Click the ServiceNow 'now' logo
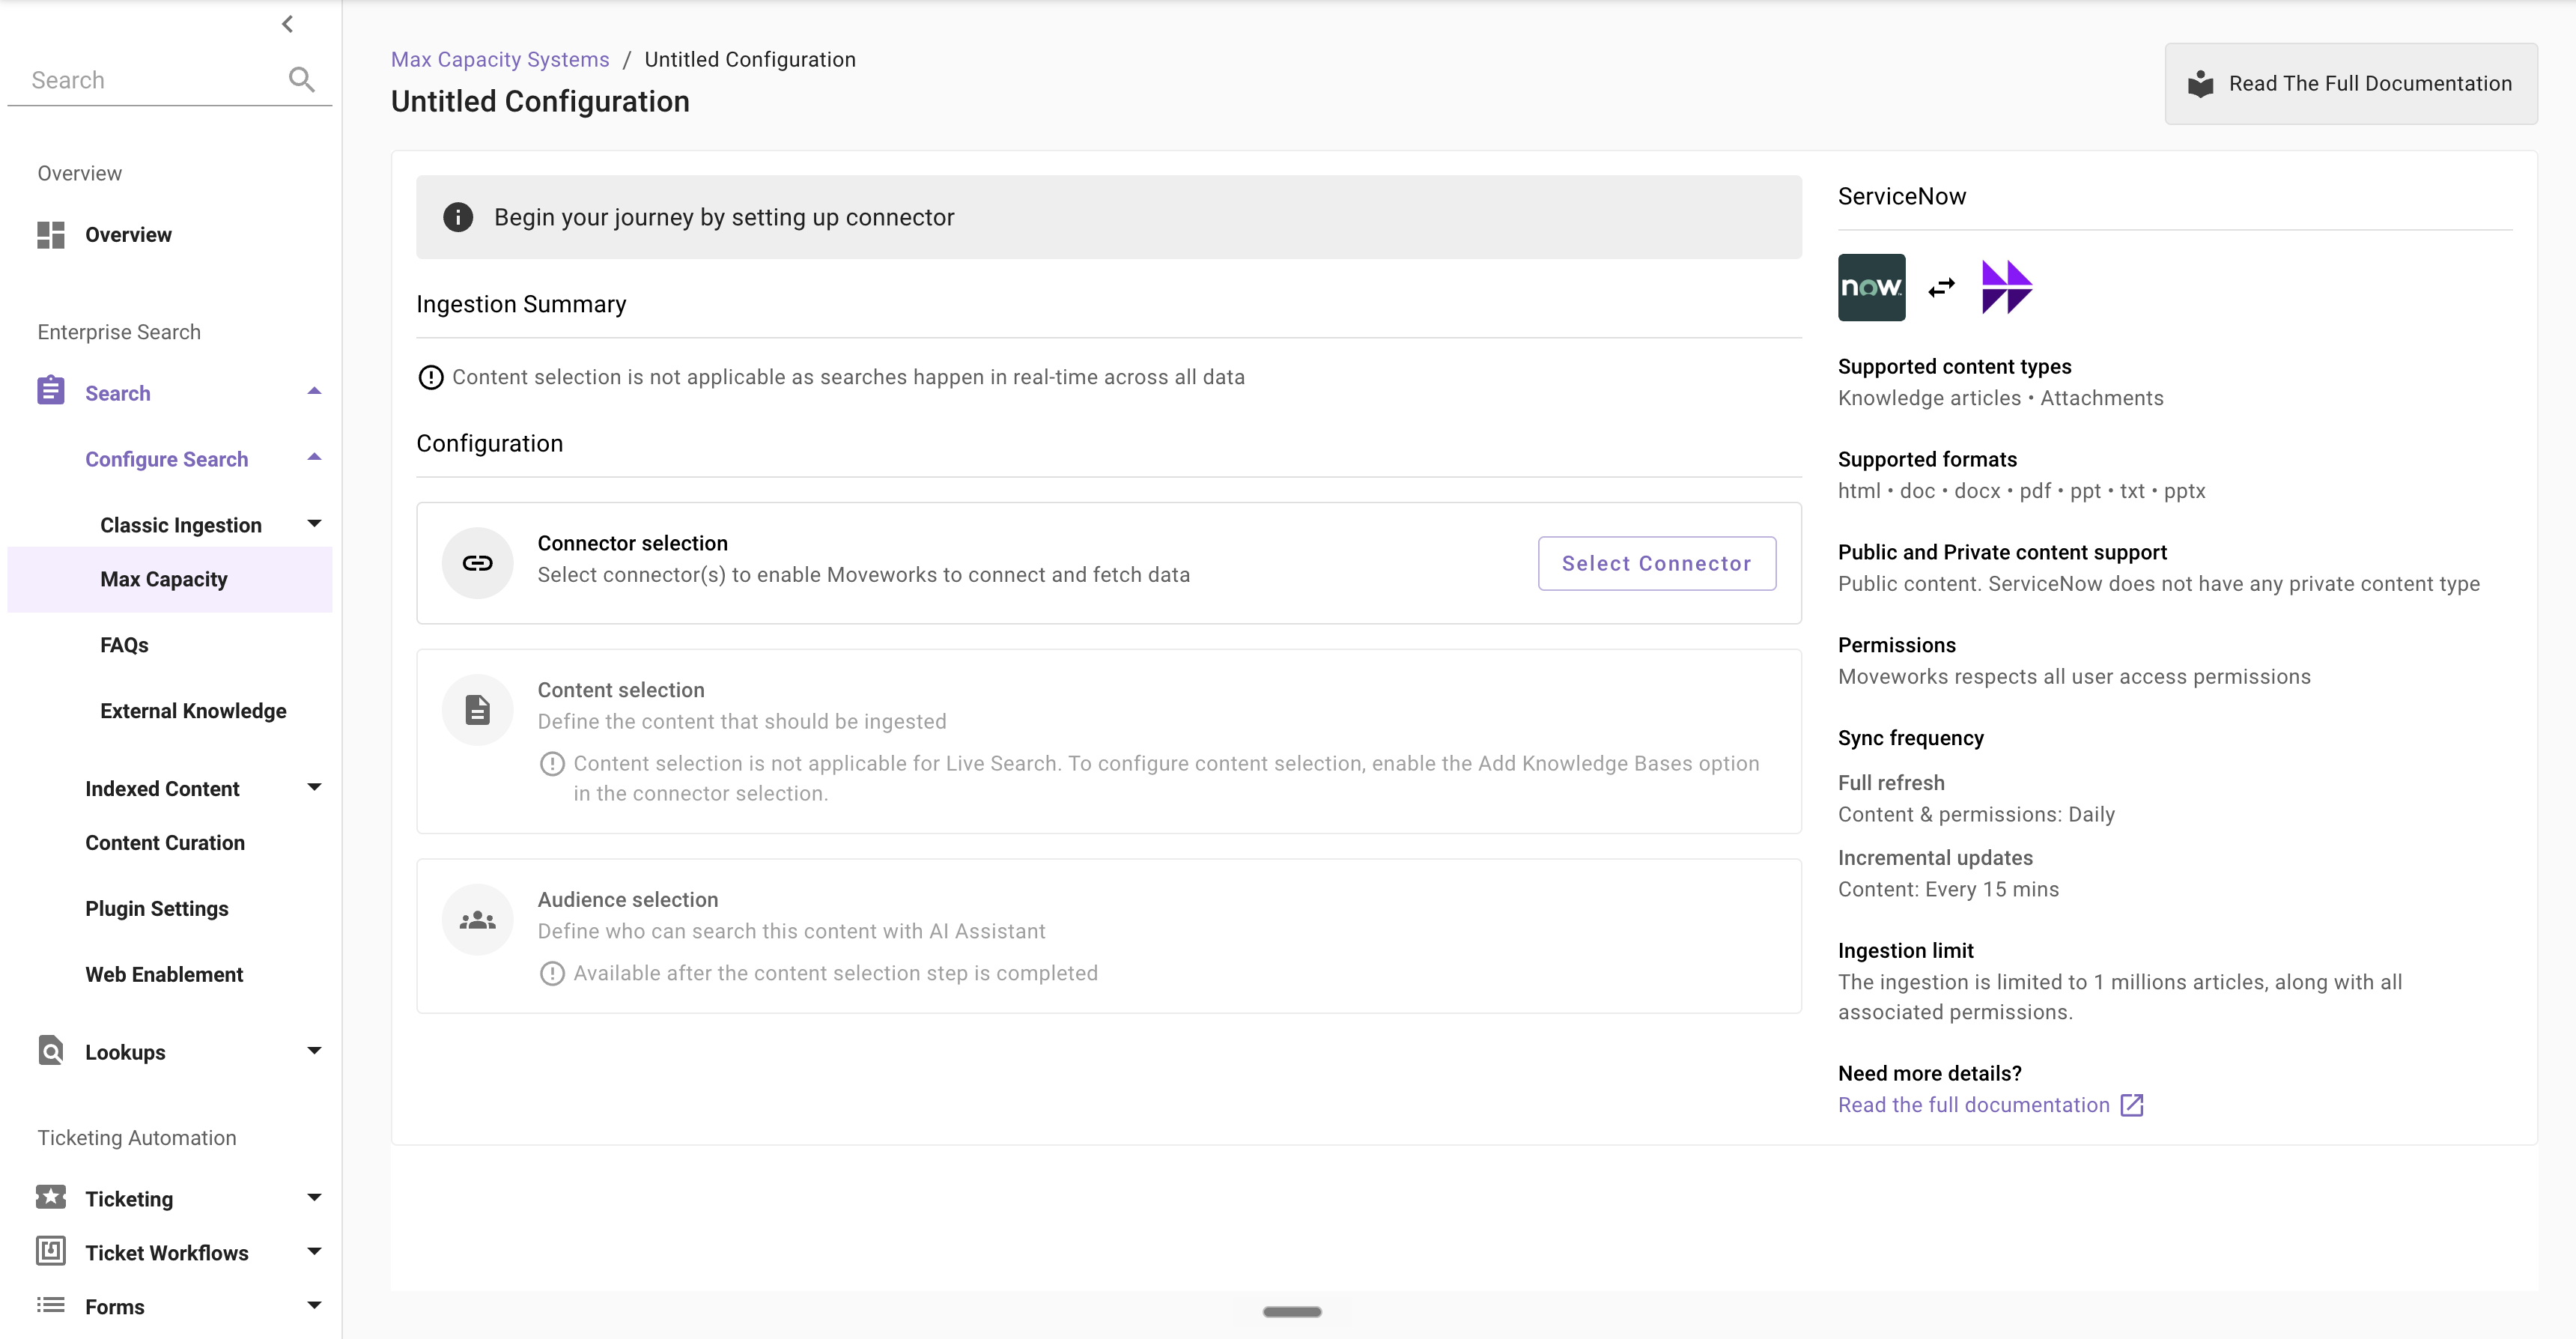The image size is (2576, 1339). (1871, 287)
